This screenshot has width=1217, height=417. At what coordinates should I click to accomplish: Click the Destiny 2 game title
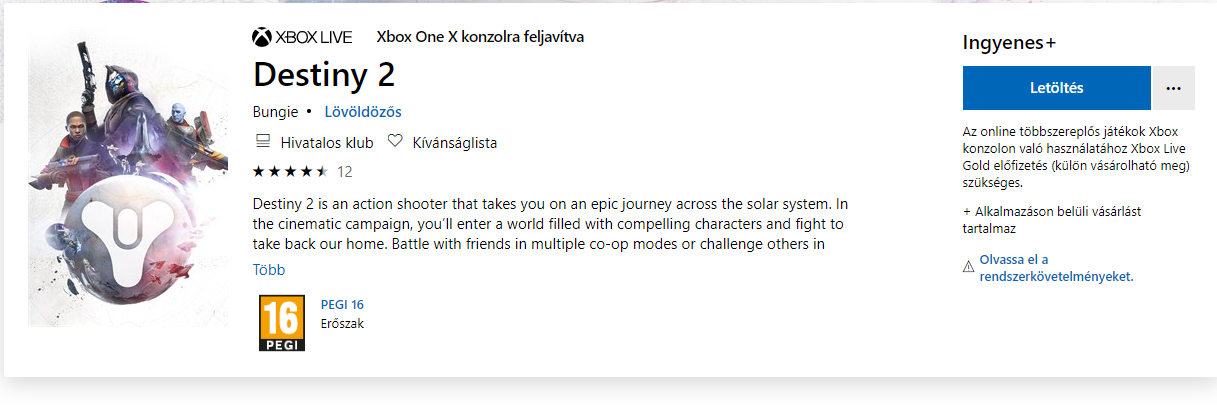pos(324,76)
